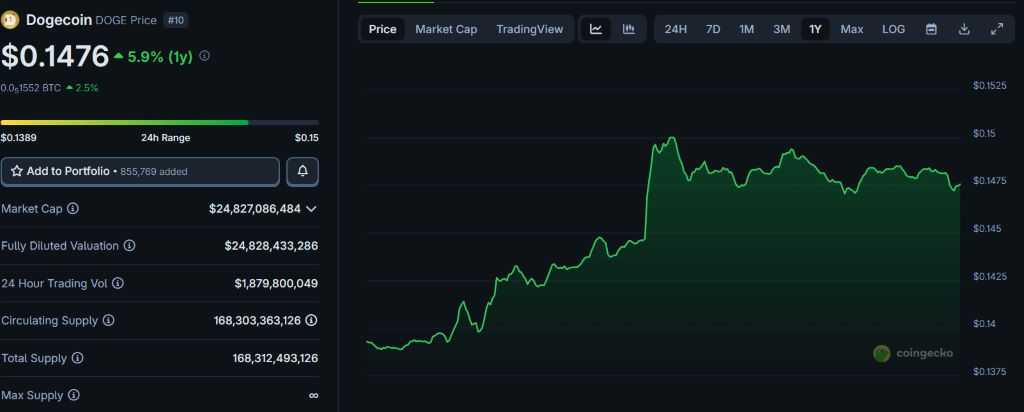Screen dimensions: 1024x412
Task: Switch to line chart view icon
Action: [x=596, y=29]
